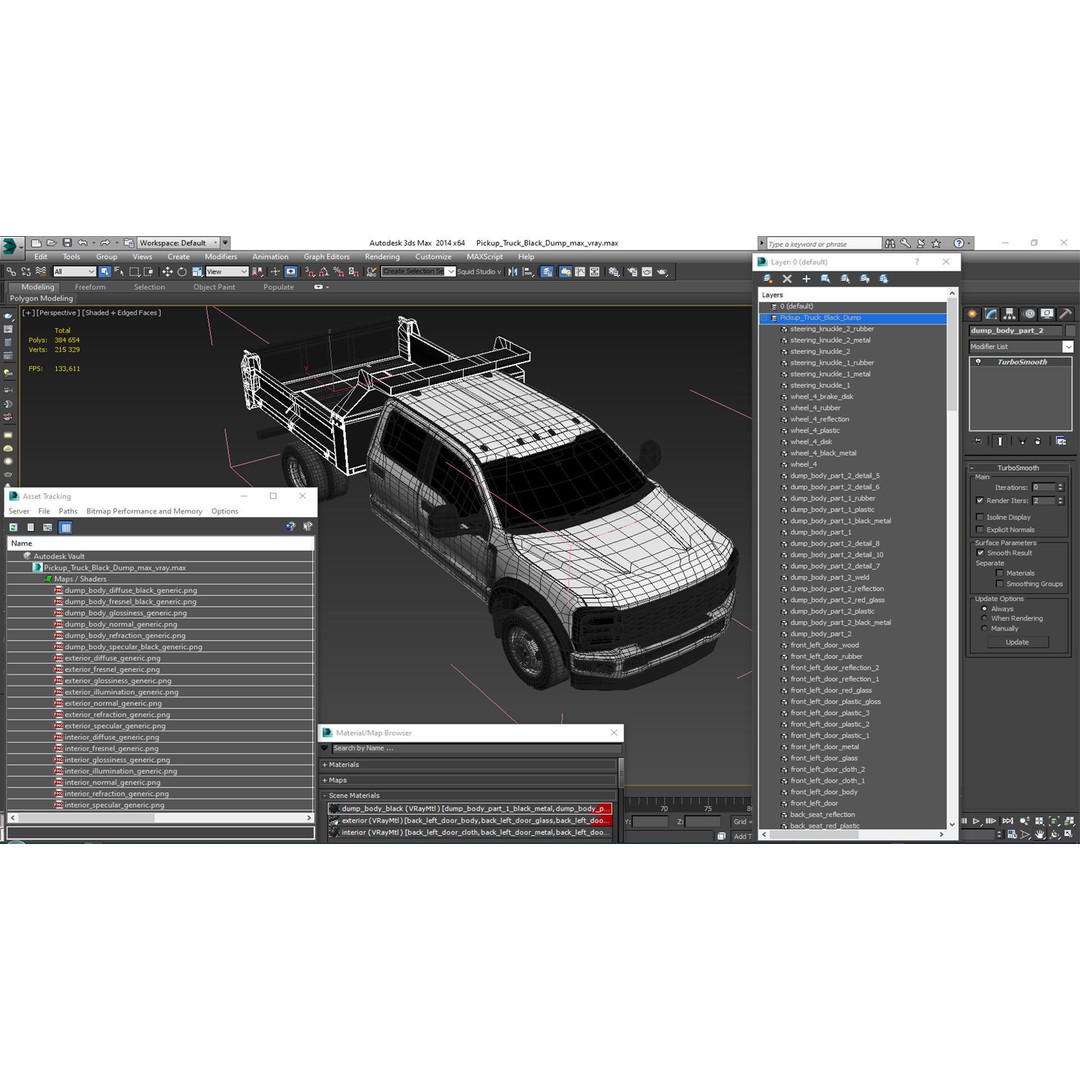Click the Refresh icon in Asset Tracking
Screen dimensions: 1080x1080
pos(13,528)
